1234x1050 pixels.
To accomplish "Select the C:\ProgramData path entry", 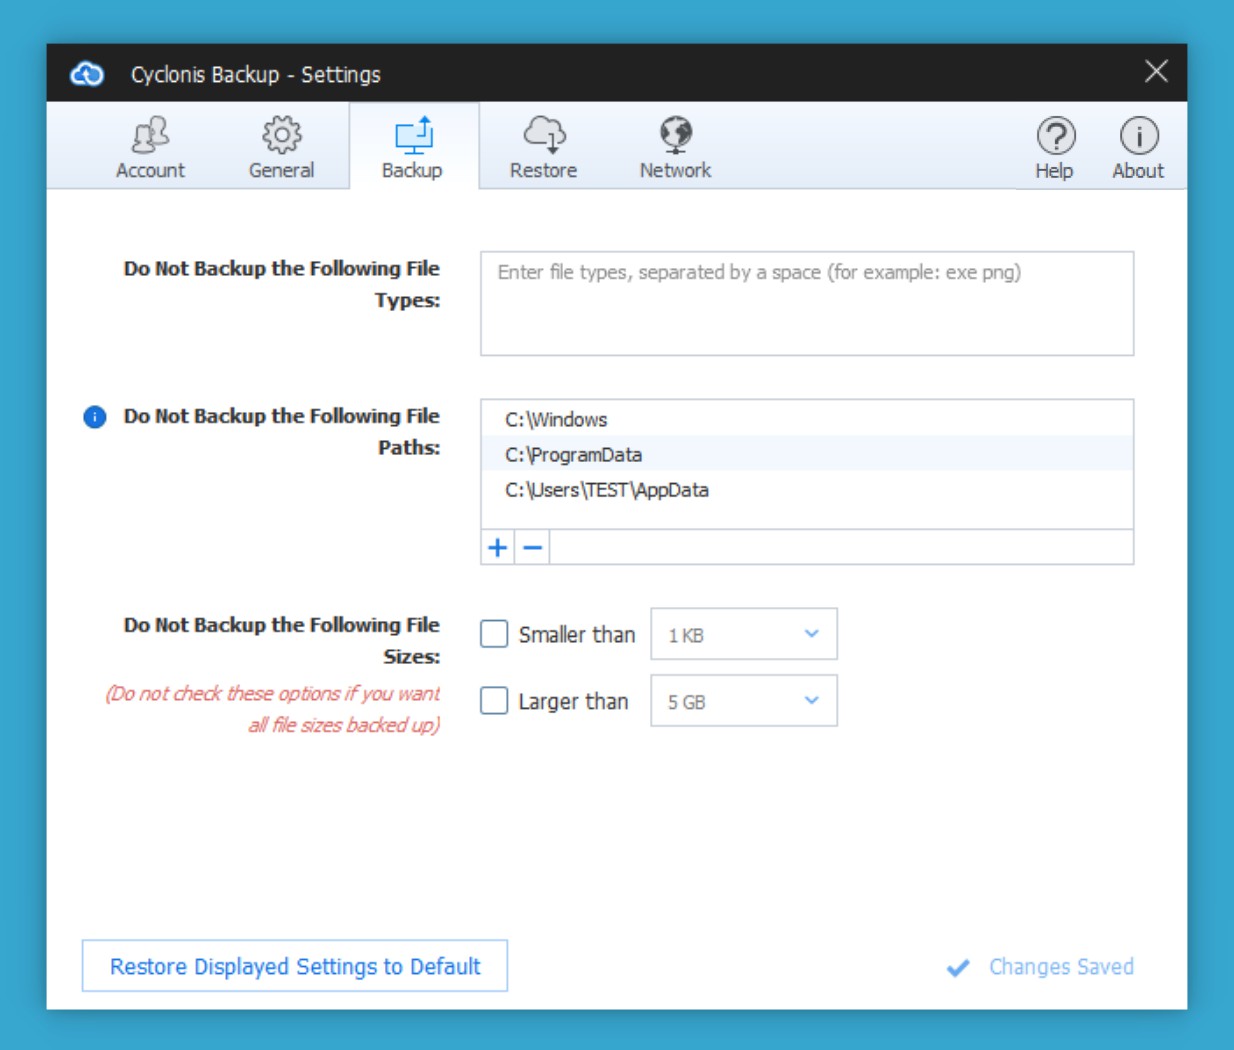I will click(x=573, y=455).
